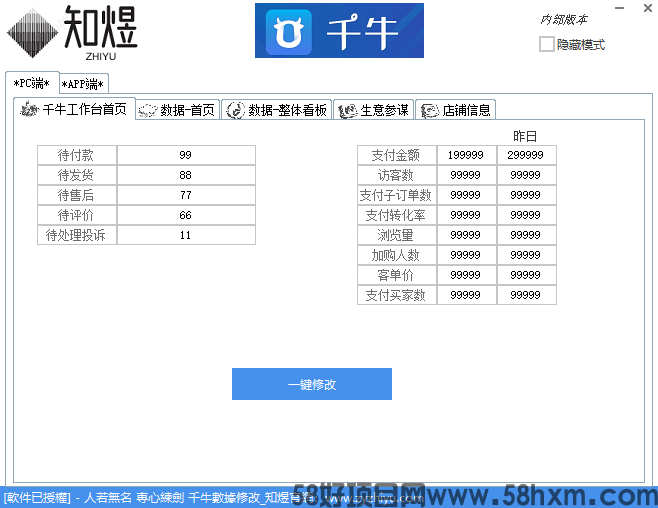The width and height of the screenshot is (658, 508).
Task: Click the 生意参谋 tab icon
Action: 348,111
